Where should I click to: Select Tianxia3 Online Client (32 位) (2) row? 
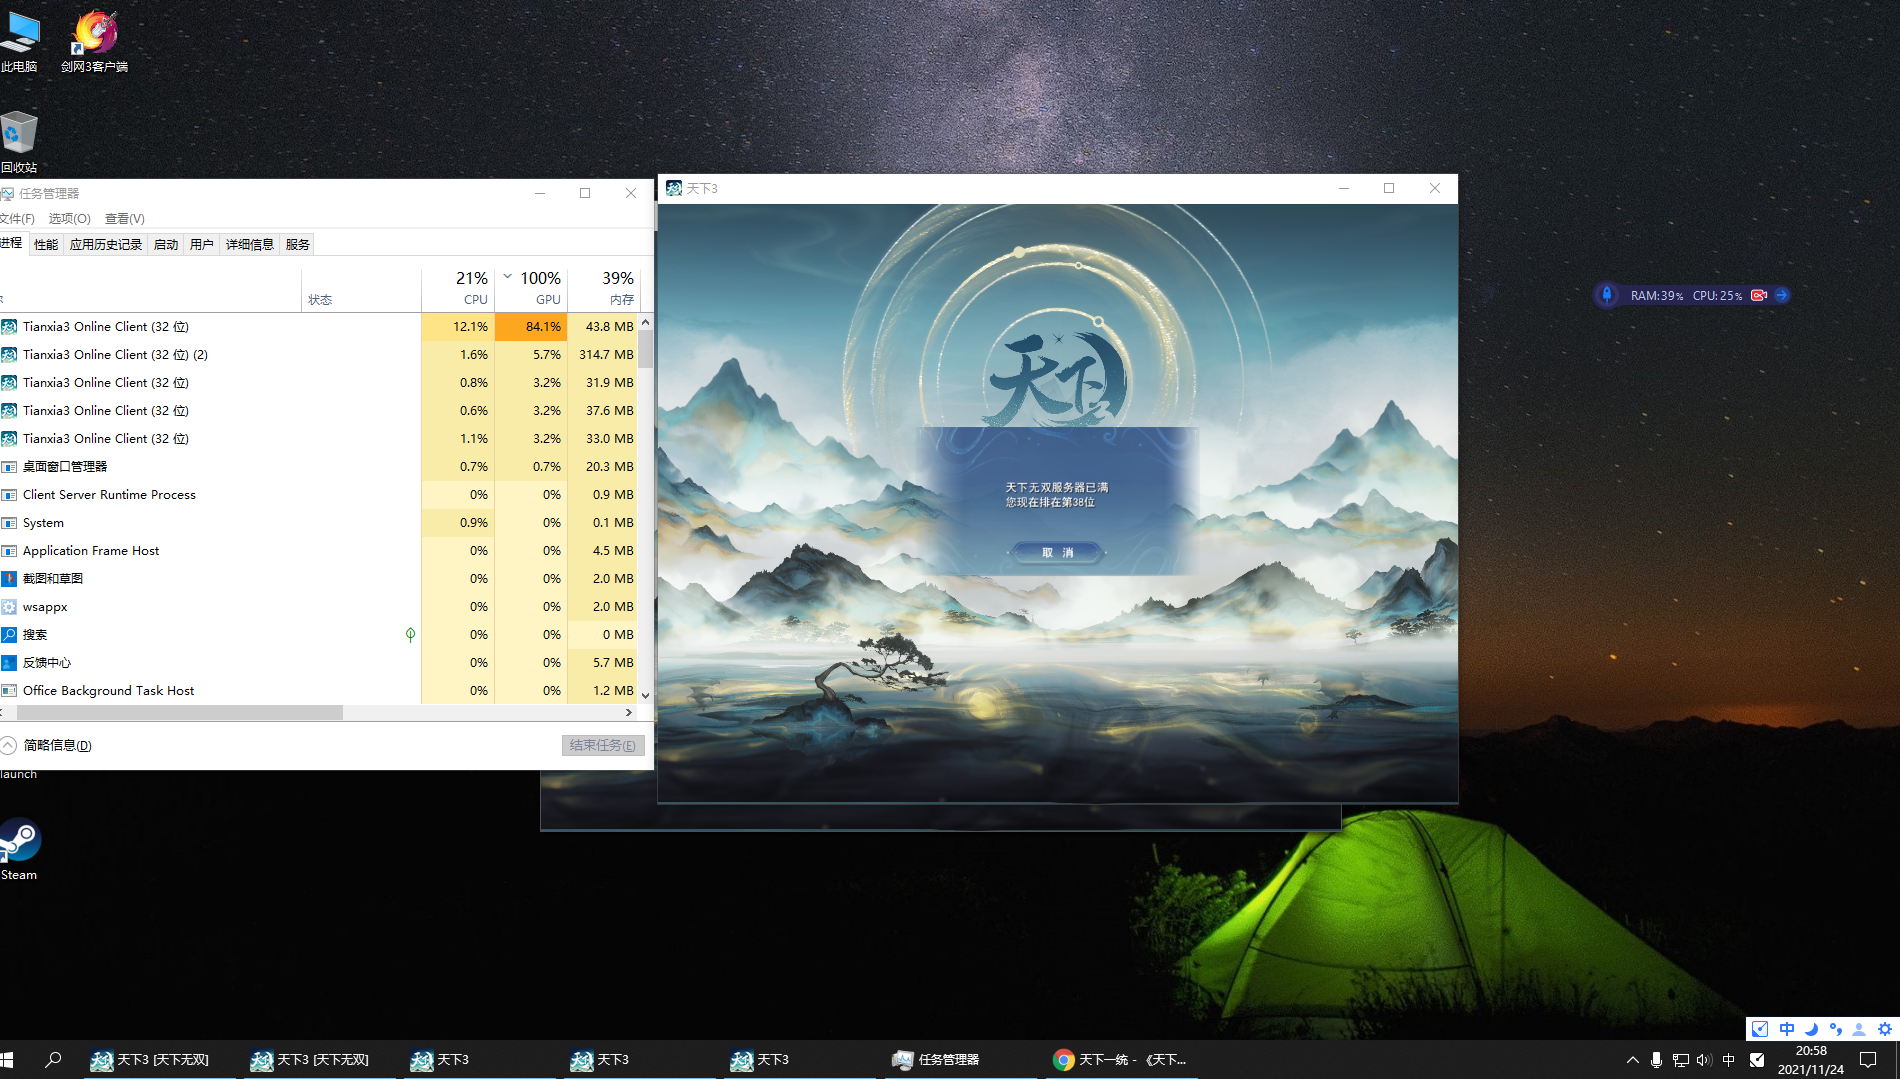[319, 355]
